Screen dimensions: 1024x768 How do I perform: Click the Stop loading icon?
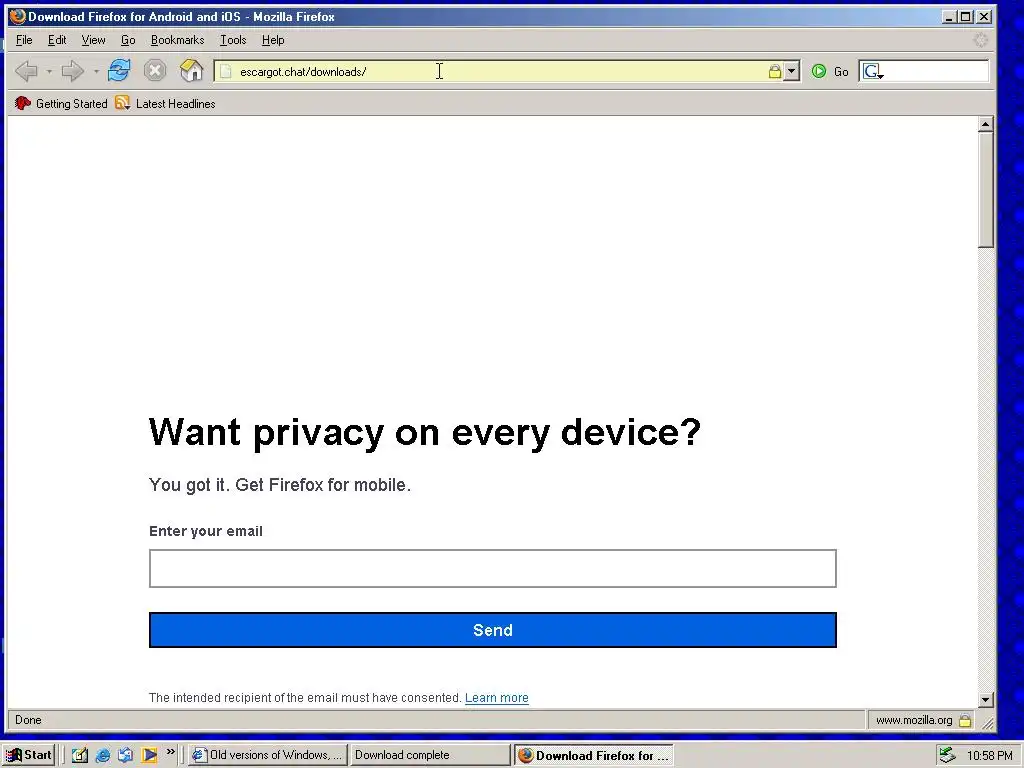coord(155,70)
